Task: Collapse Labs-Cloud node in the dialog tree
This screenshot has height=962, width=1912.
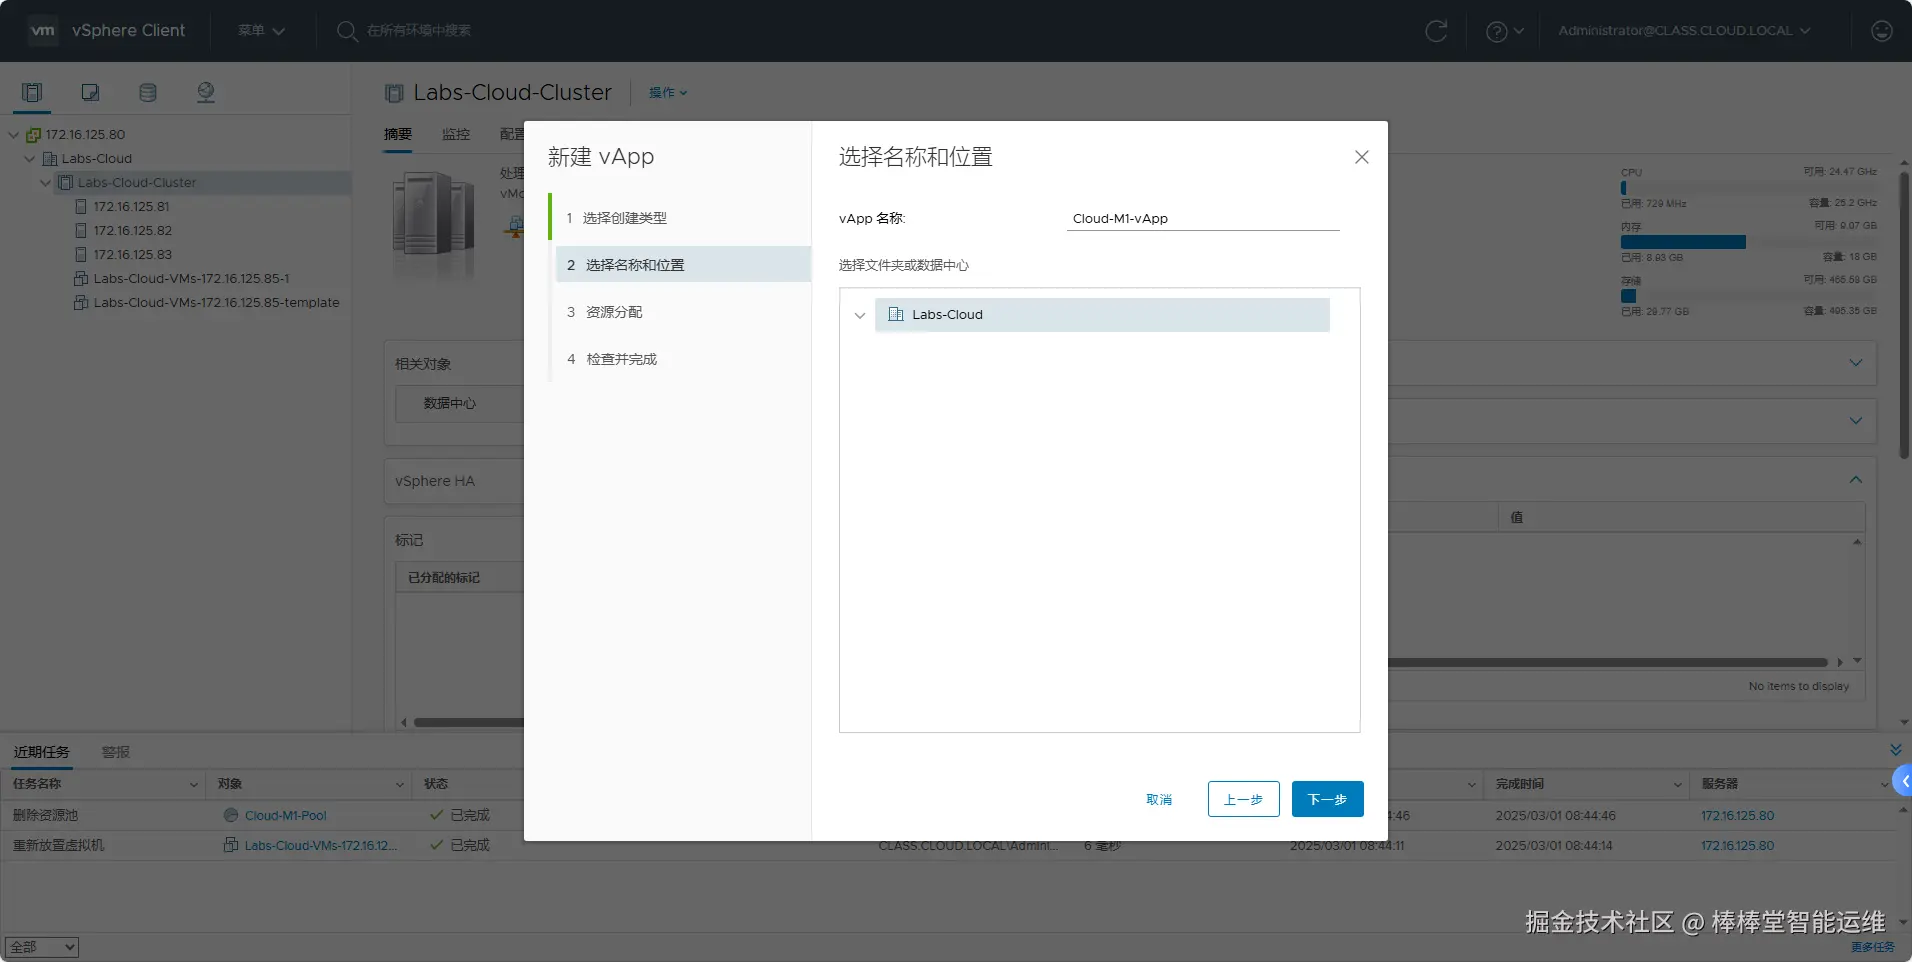Action: 859,315
